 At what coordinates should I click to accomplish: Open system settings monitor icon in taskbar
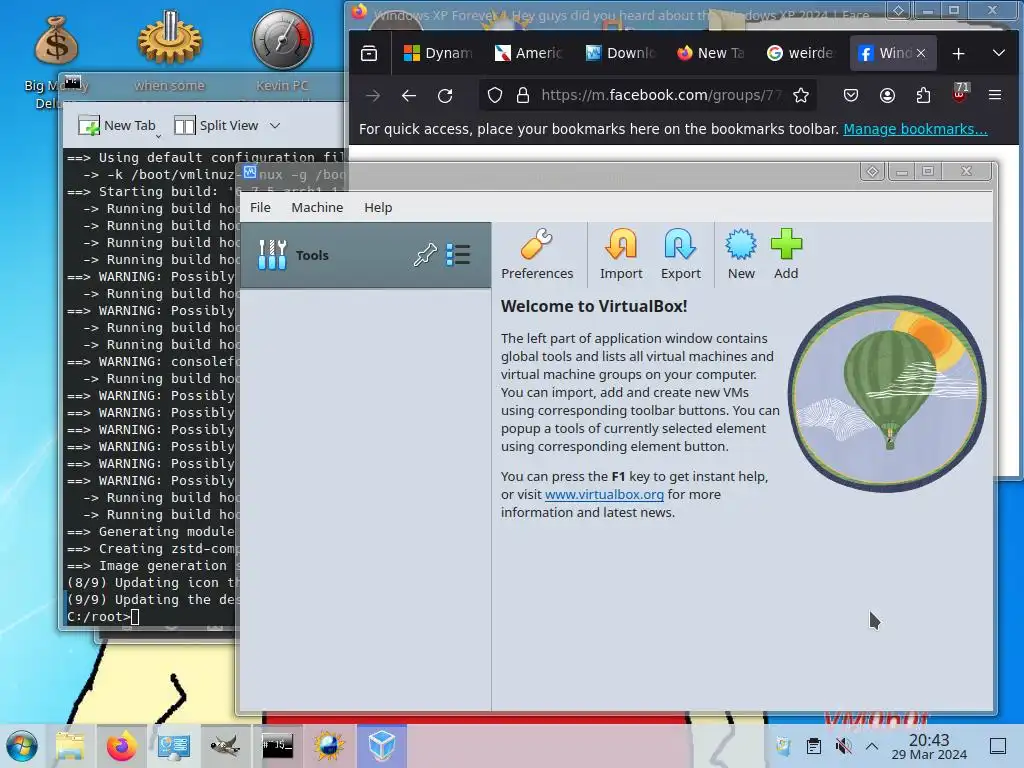[x=173, y=746]
